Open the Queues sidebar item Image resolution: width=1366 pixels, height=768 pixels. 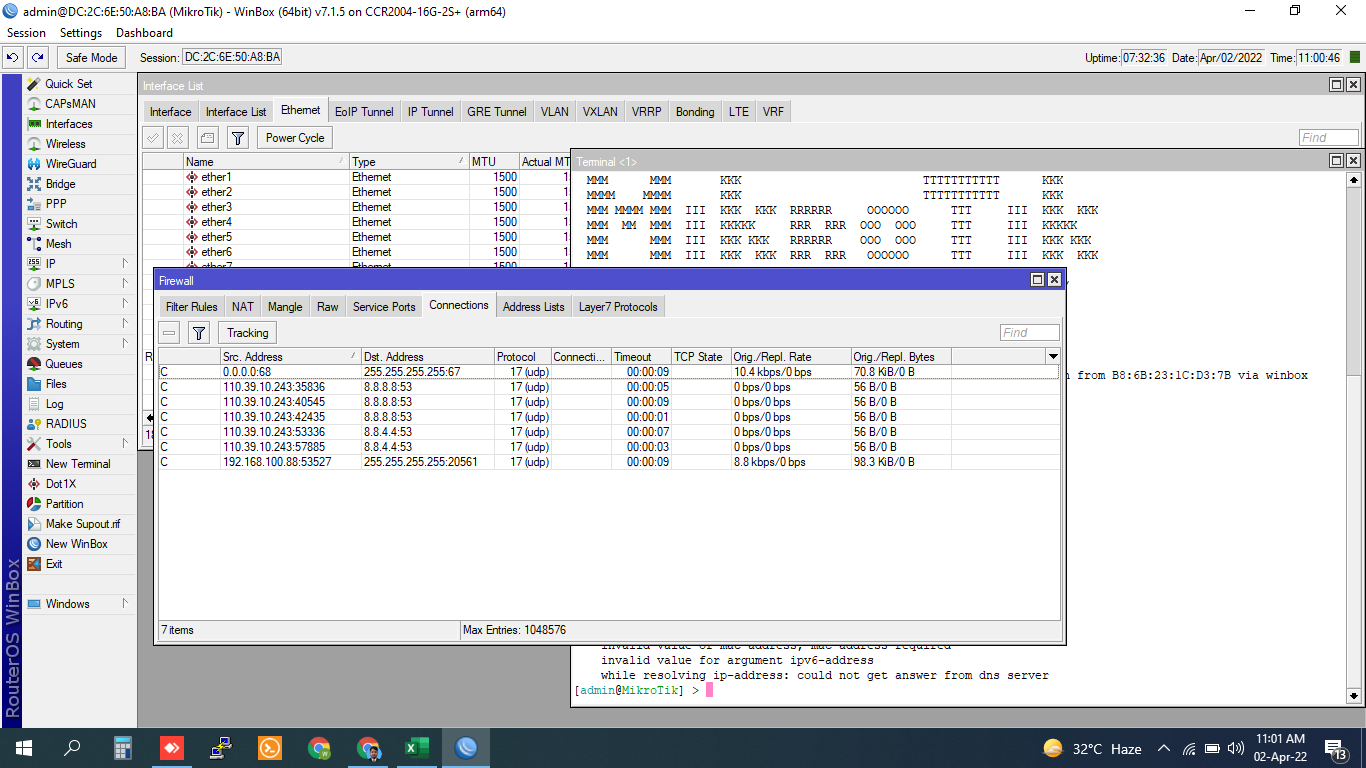[63, 364]
